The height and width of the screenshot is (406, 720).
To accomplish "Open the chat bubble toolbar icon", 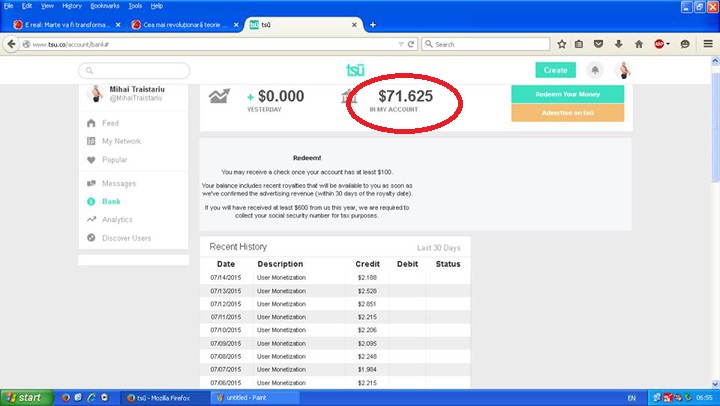I will (x=685, y=44).
